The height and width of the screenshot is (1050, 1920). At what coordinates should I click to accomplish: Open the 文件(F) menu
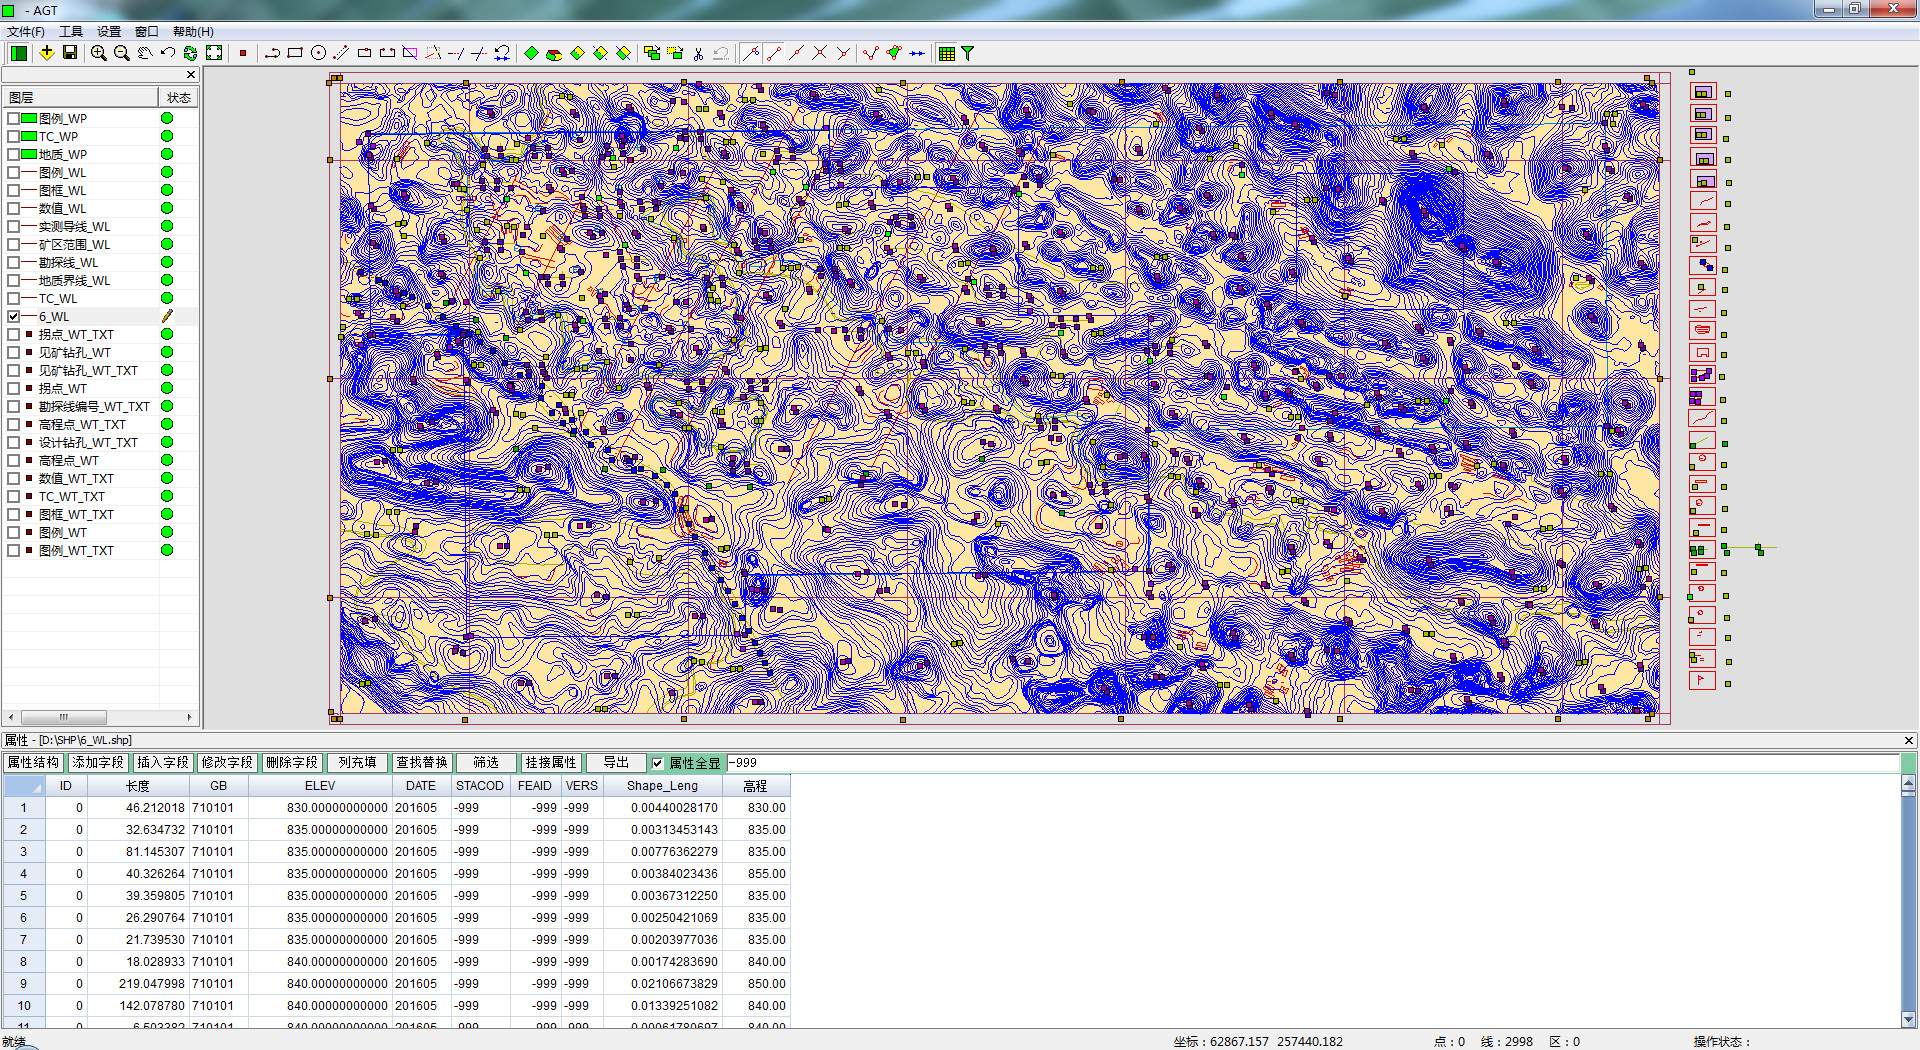[x=26, y=31]
